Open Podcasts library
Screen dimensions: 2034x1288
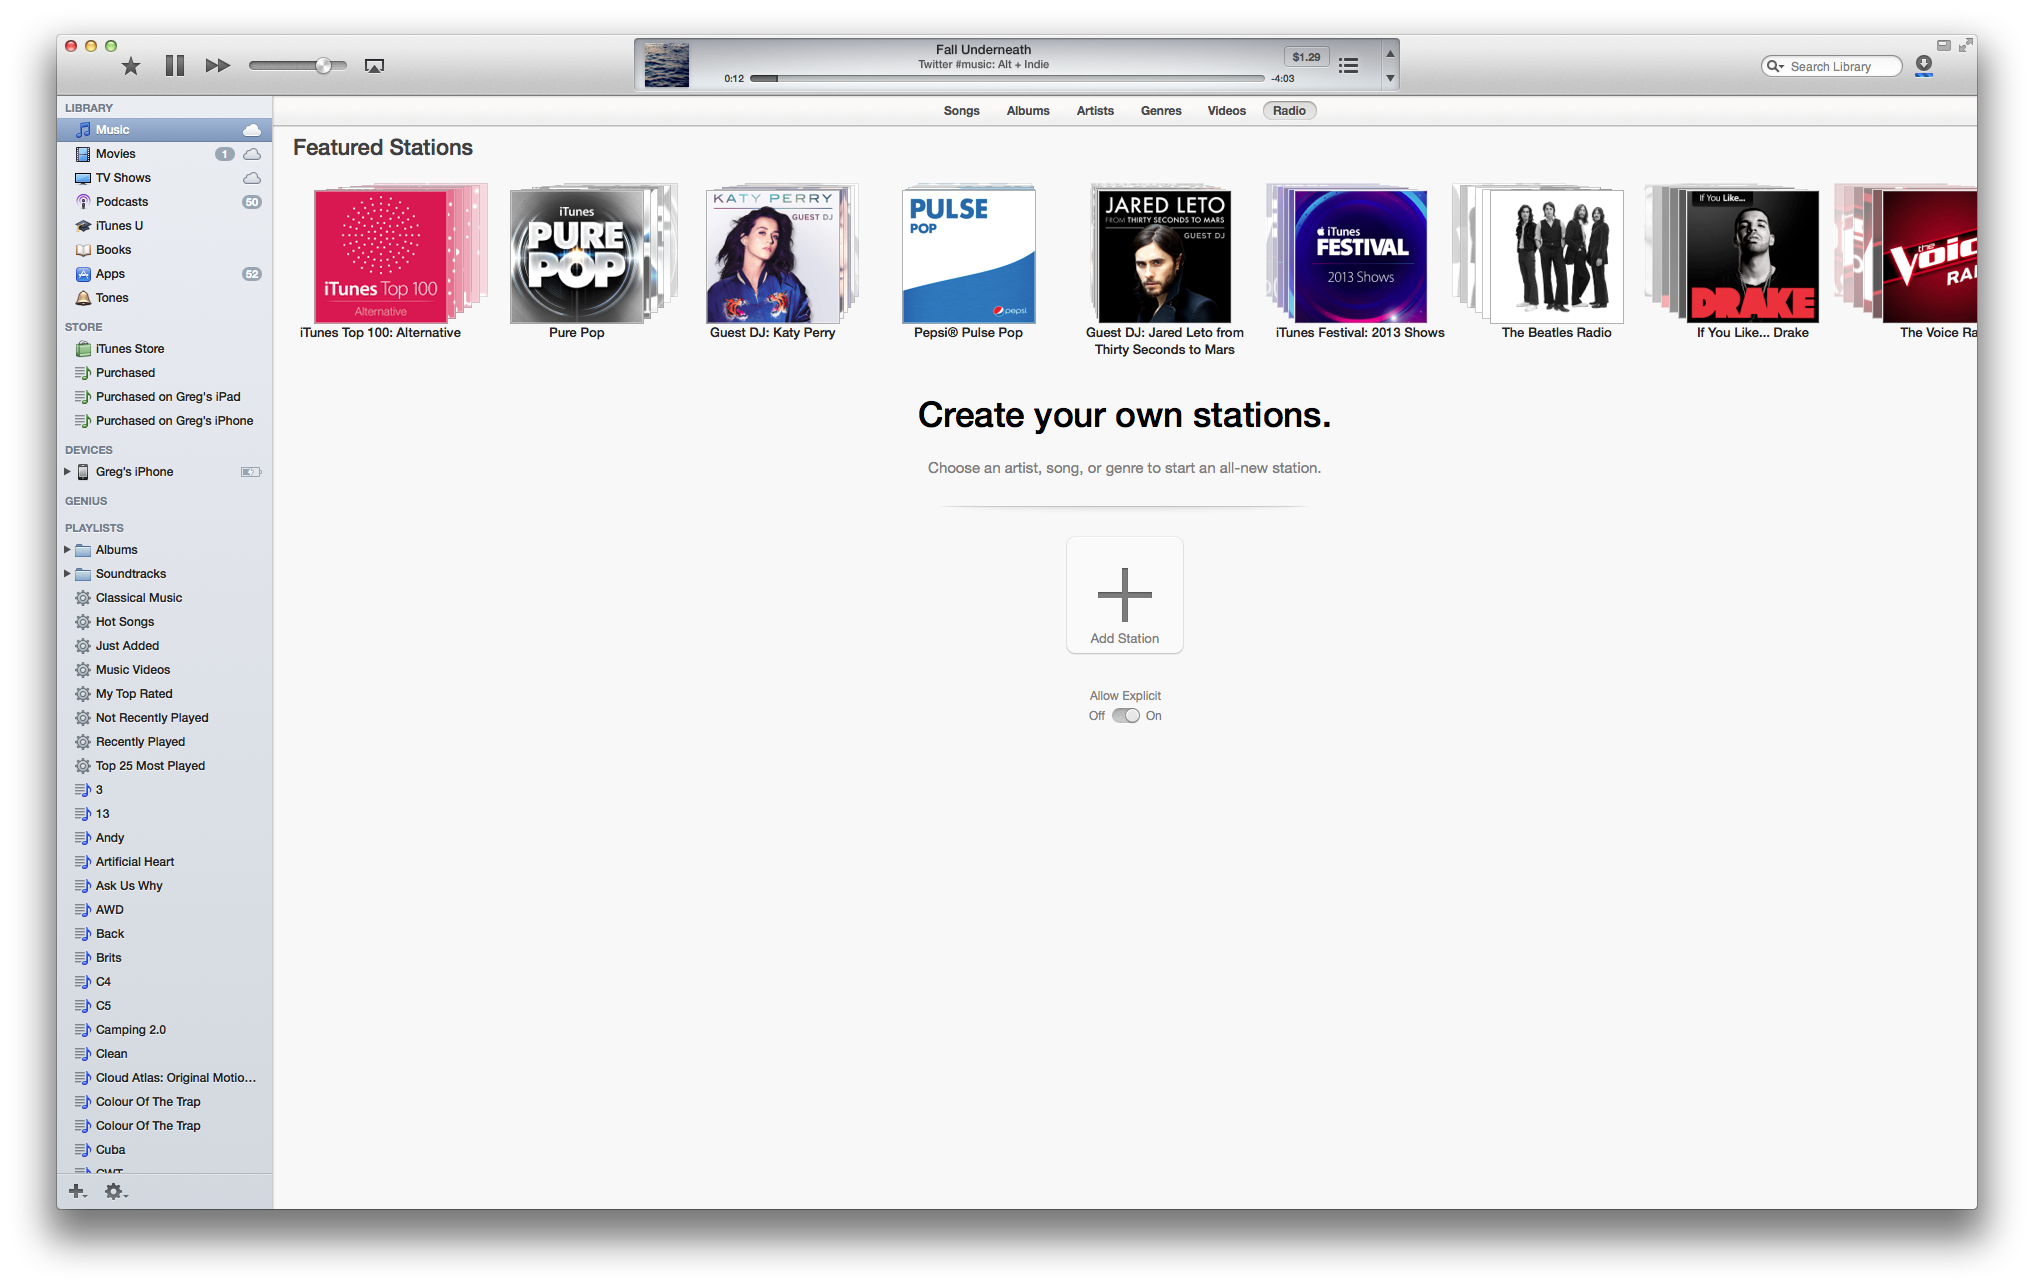[x=164, y=202]
